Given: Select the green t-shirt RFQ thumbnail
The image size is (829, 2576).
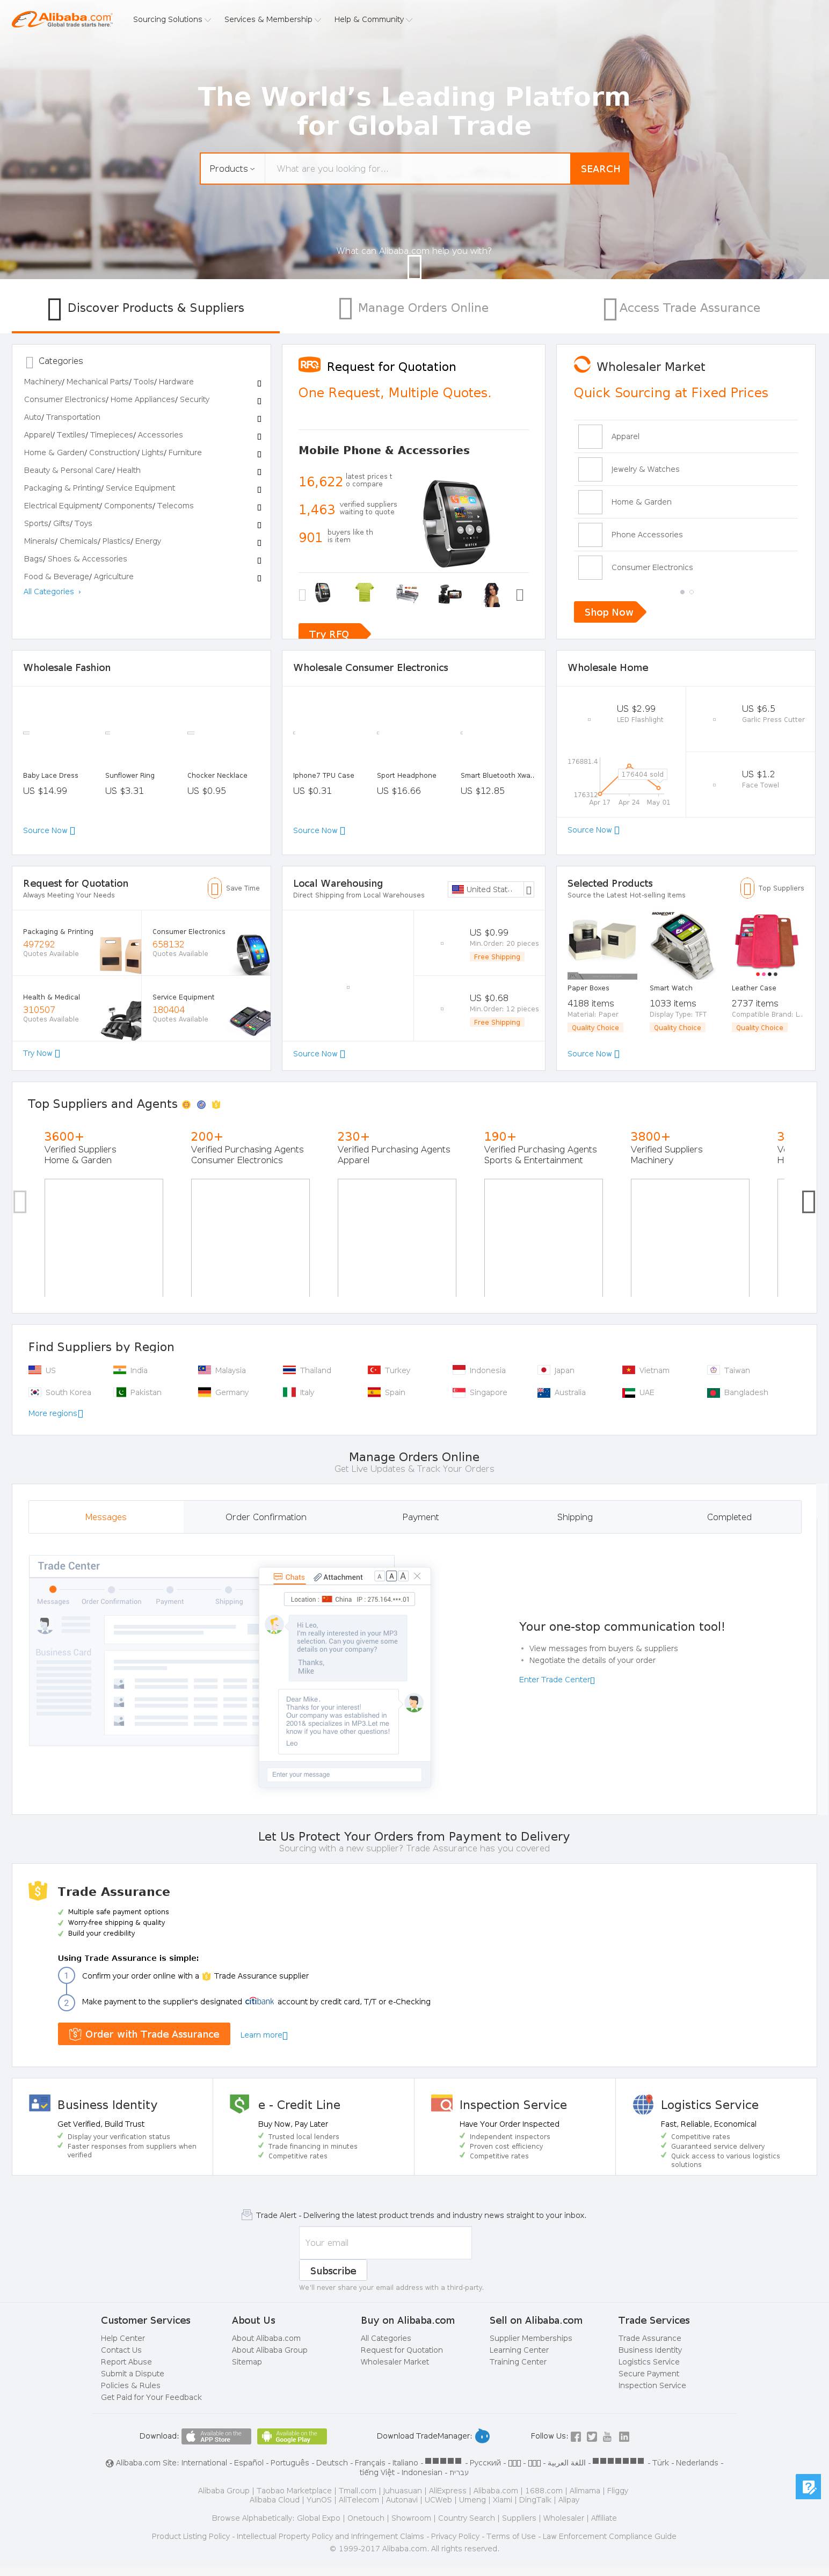Looking at the screenshot, I should [x=364, y=593].
